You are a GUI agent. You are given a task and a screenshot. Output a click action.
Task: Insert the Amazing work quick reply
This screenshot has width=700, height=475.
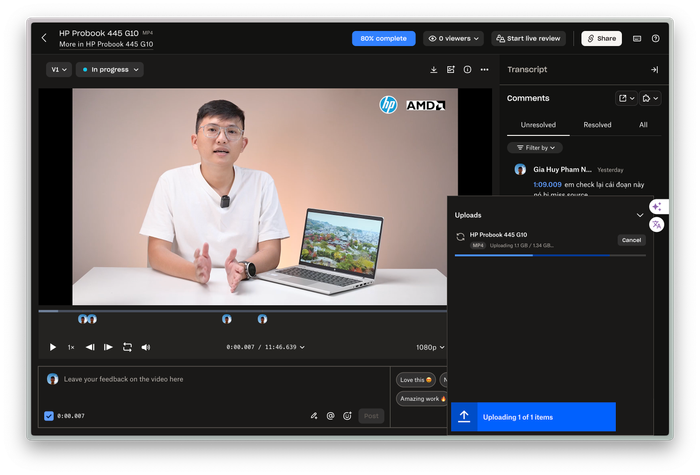pyautogui.click(x=422, y=399)
